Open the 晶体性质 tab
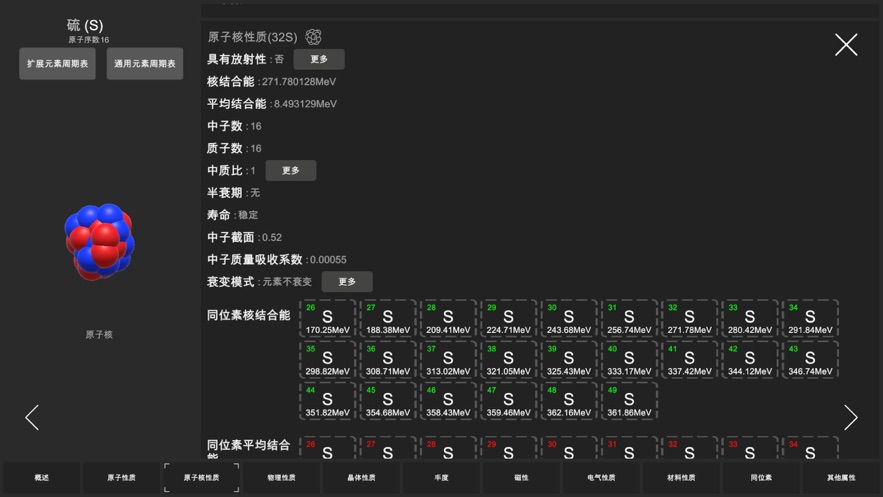The image size is (883, 497). [x=361, y=478]
